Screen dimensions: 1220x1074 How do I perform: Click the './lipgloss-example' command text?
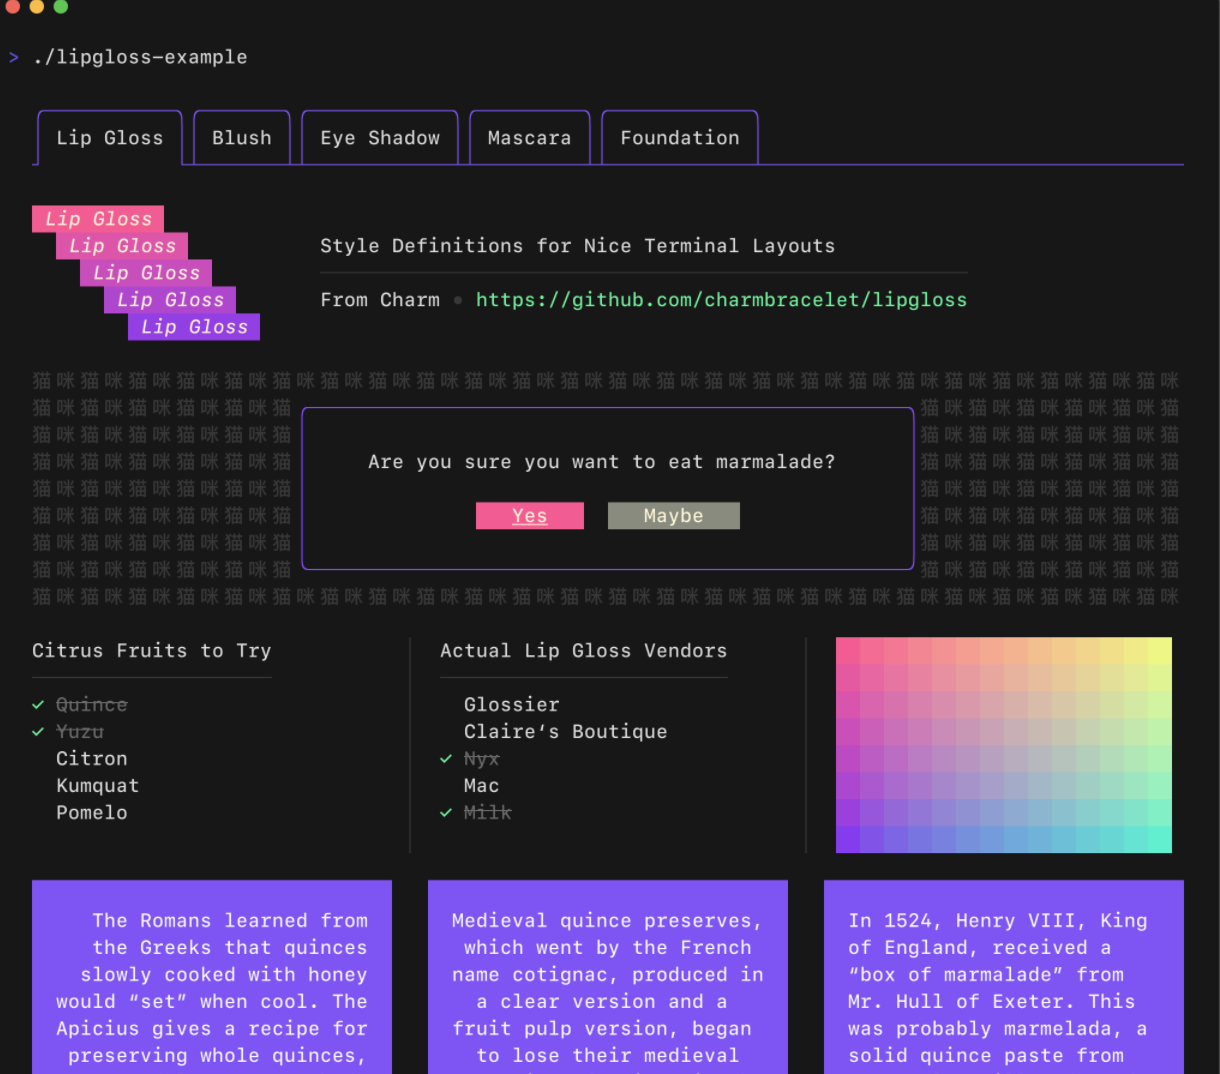140,57
